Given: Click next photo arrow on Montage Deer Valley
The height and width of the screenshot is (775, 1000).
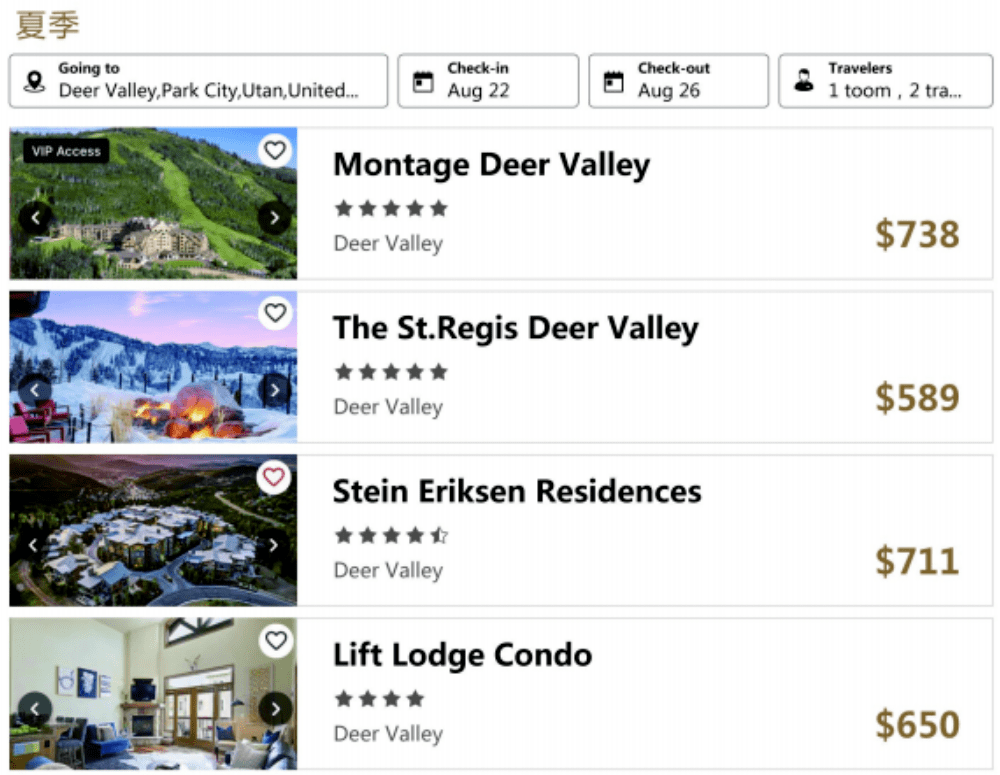Looking at the screenshot, I should coord(274,217).
